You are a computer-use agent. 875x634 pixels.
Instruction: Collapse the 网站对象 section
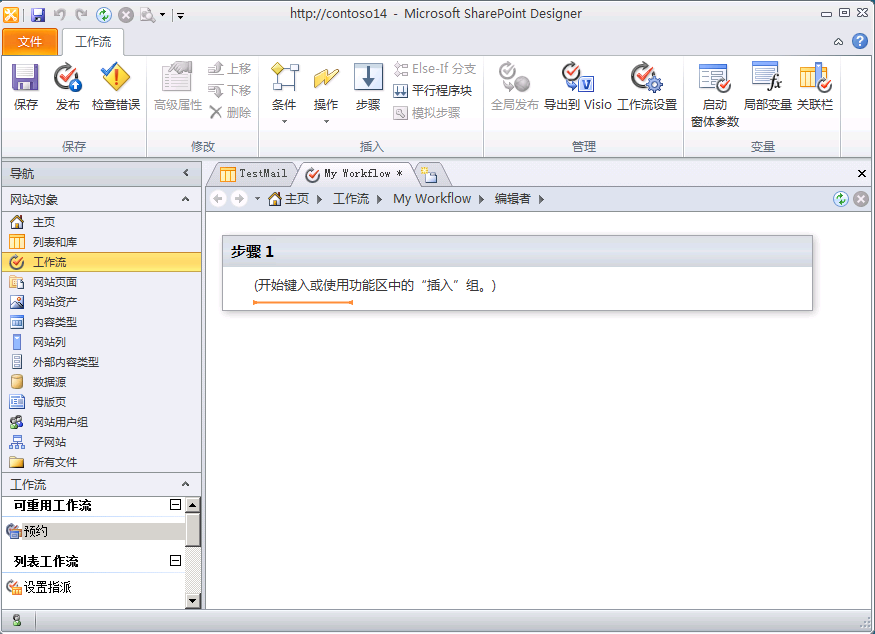pyautogui.click(x=186, y=199)
